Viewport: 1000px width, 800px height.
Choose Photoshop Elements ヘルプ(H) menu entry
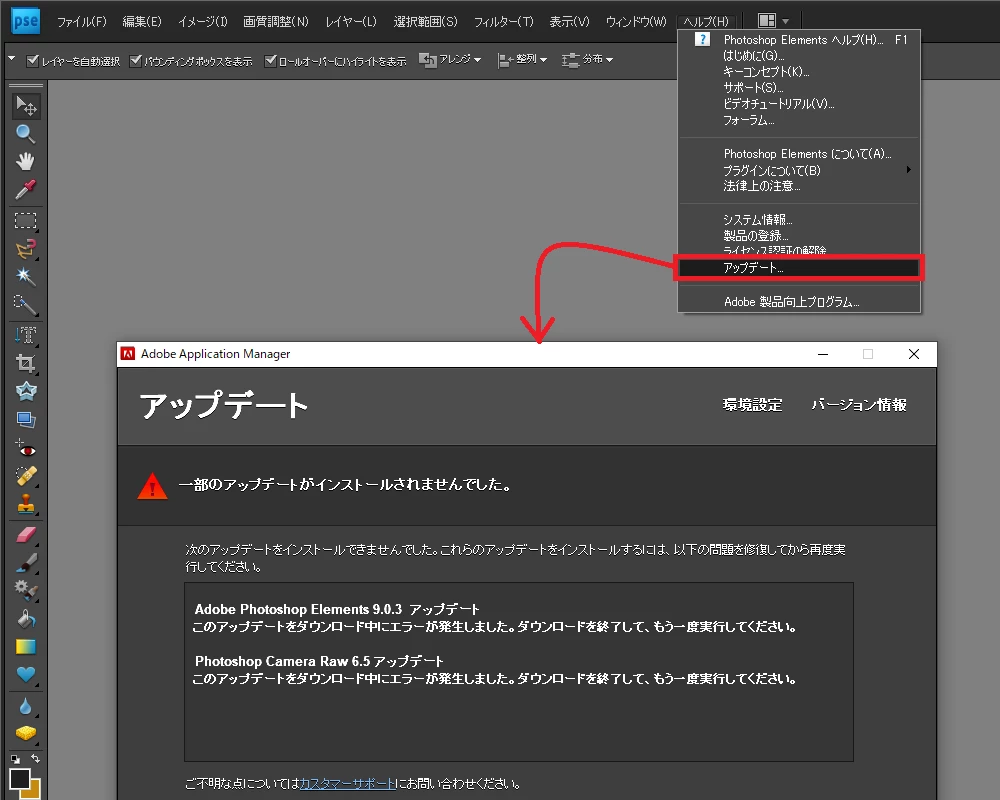(799, 40)
